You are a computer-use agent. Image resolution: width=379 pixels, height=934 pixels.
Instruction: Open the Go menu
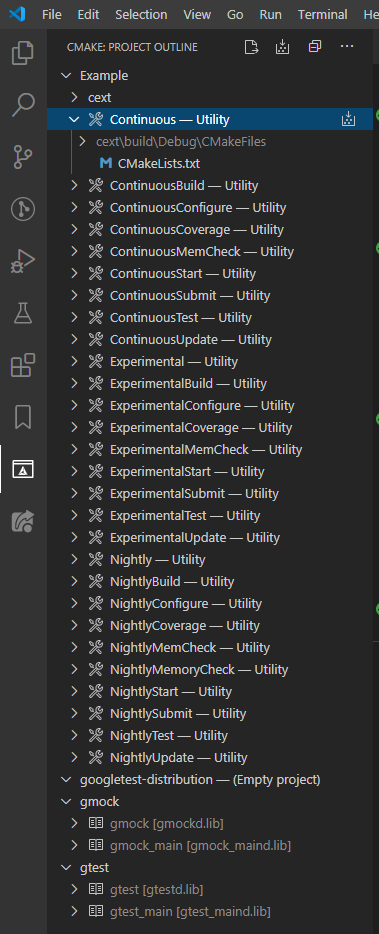[235, 14]
